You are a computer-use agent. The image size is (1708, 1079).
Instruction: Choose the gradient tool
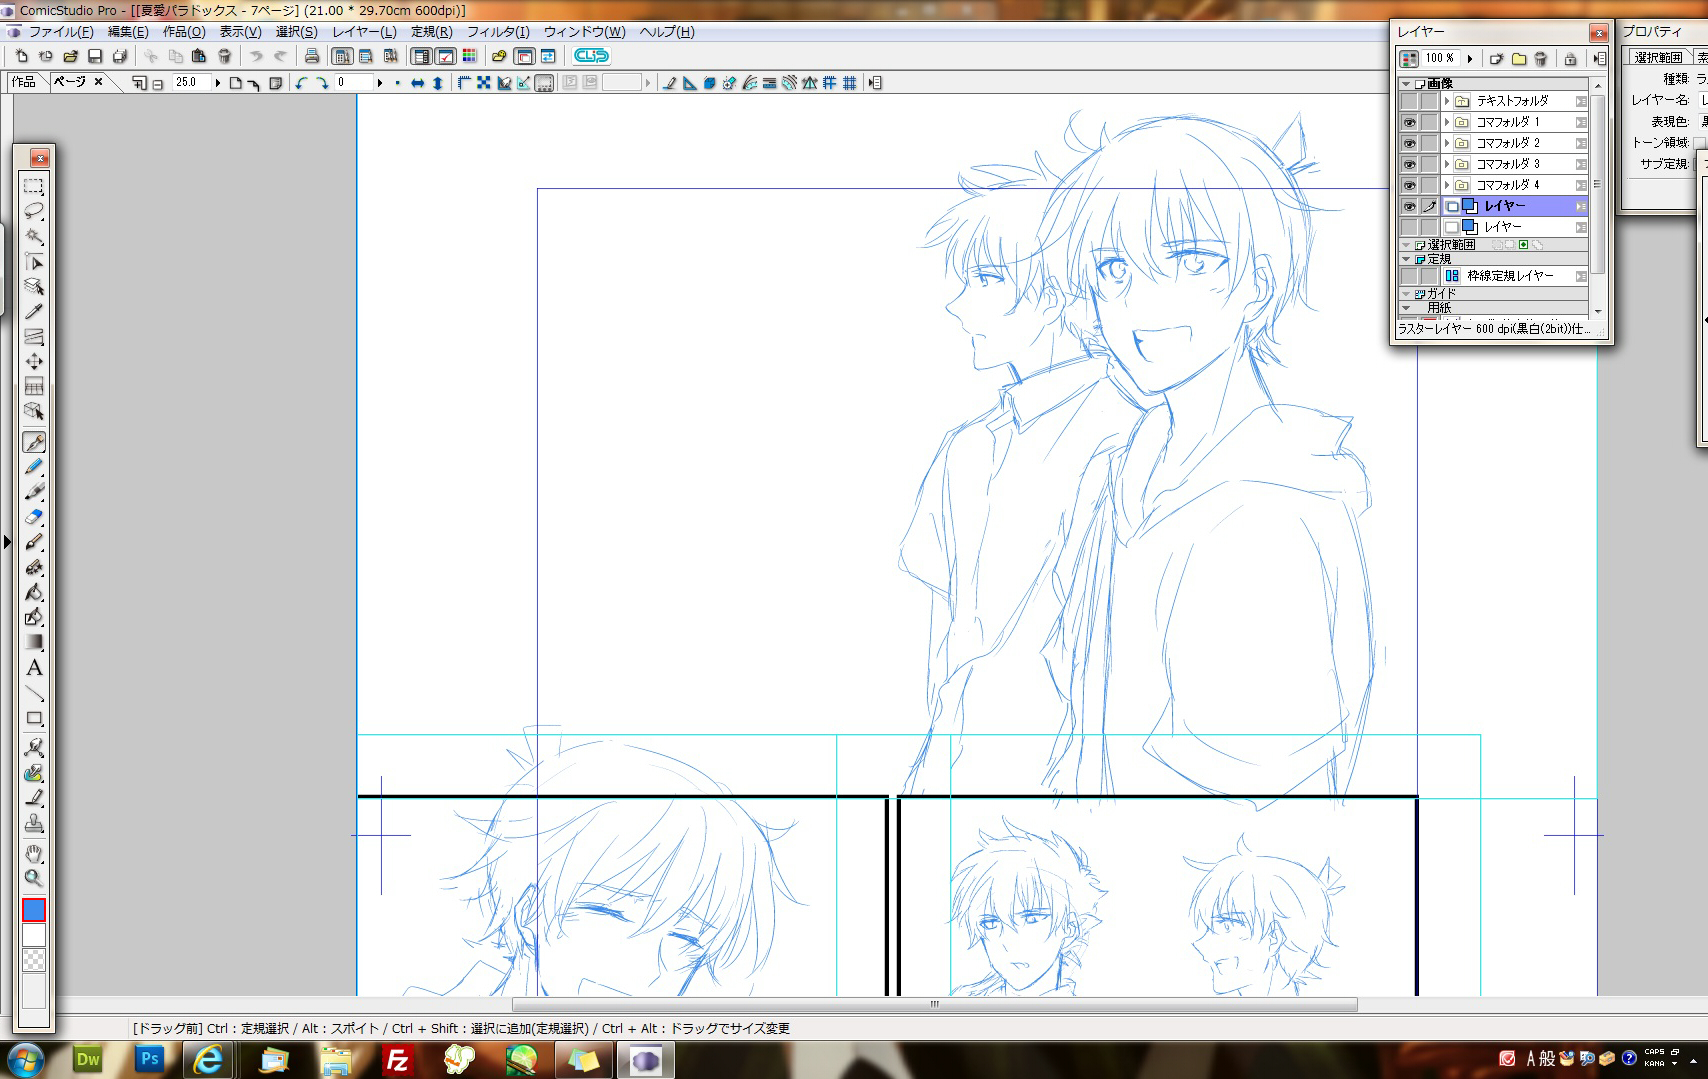[x=34, y=642]
